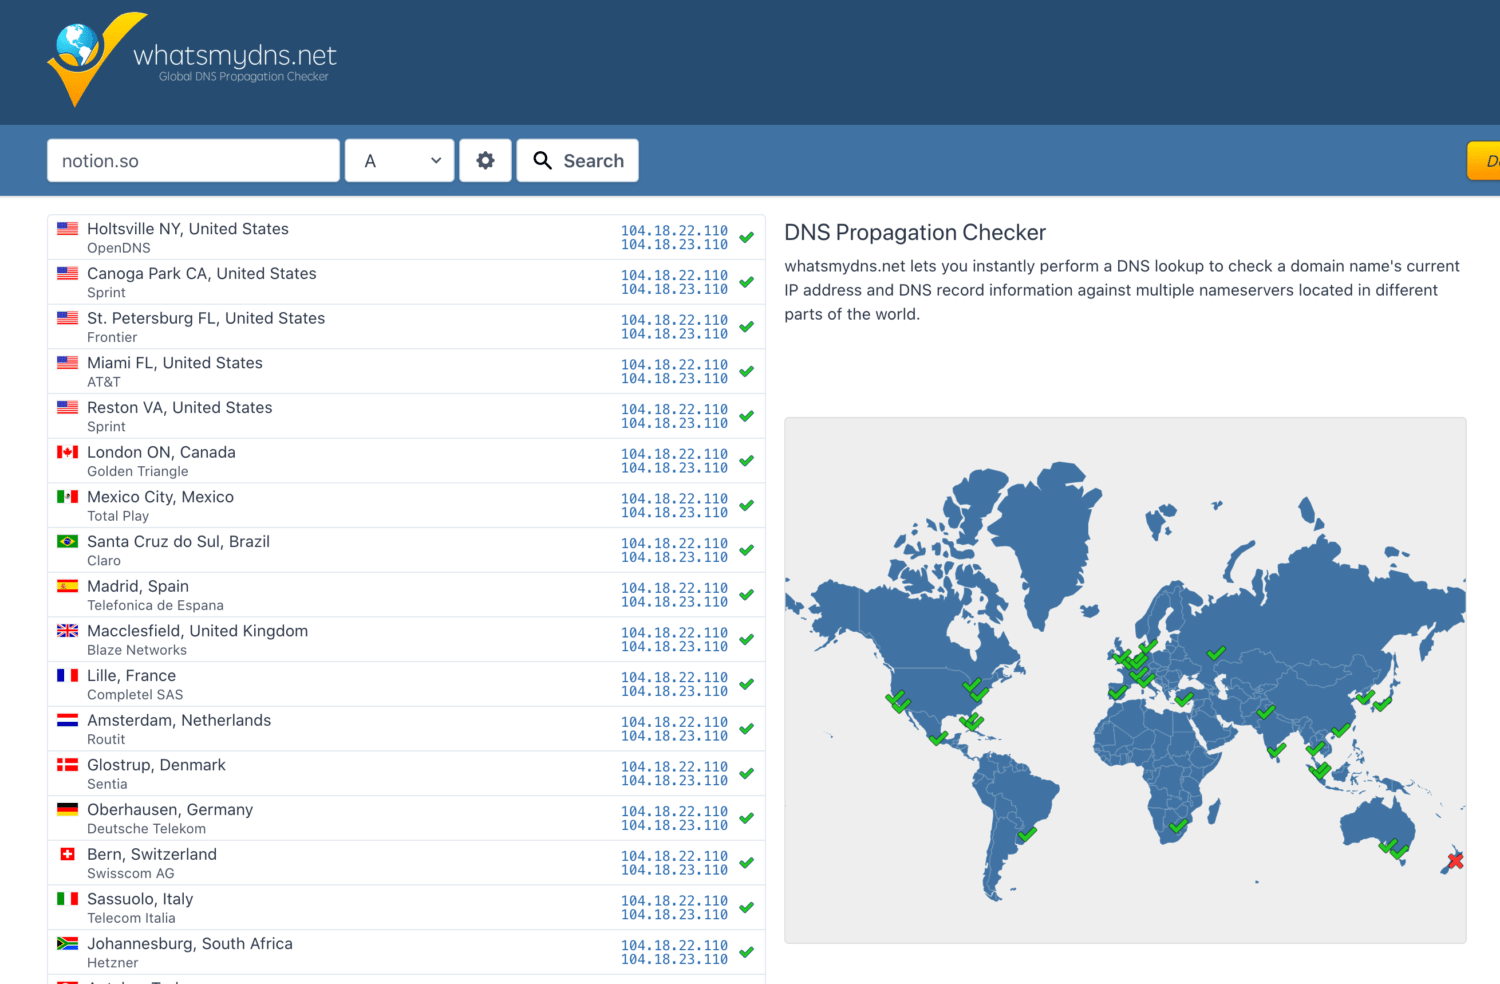Click the OpenDNS provider label
1500x984 pixels.
pos(119,248)
